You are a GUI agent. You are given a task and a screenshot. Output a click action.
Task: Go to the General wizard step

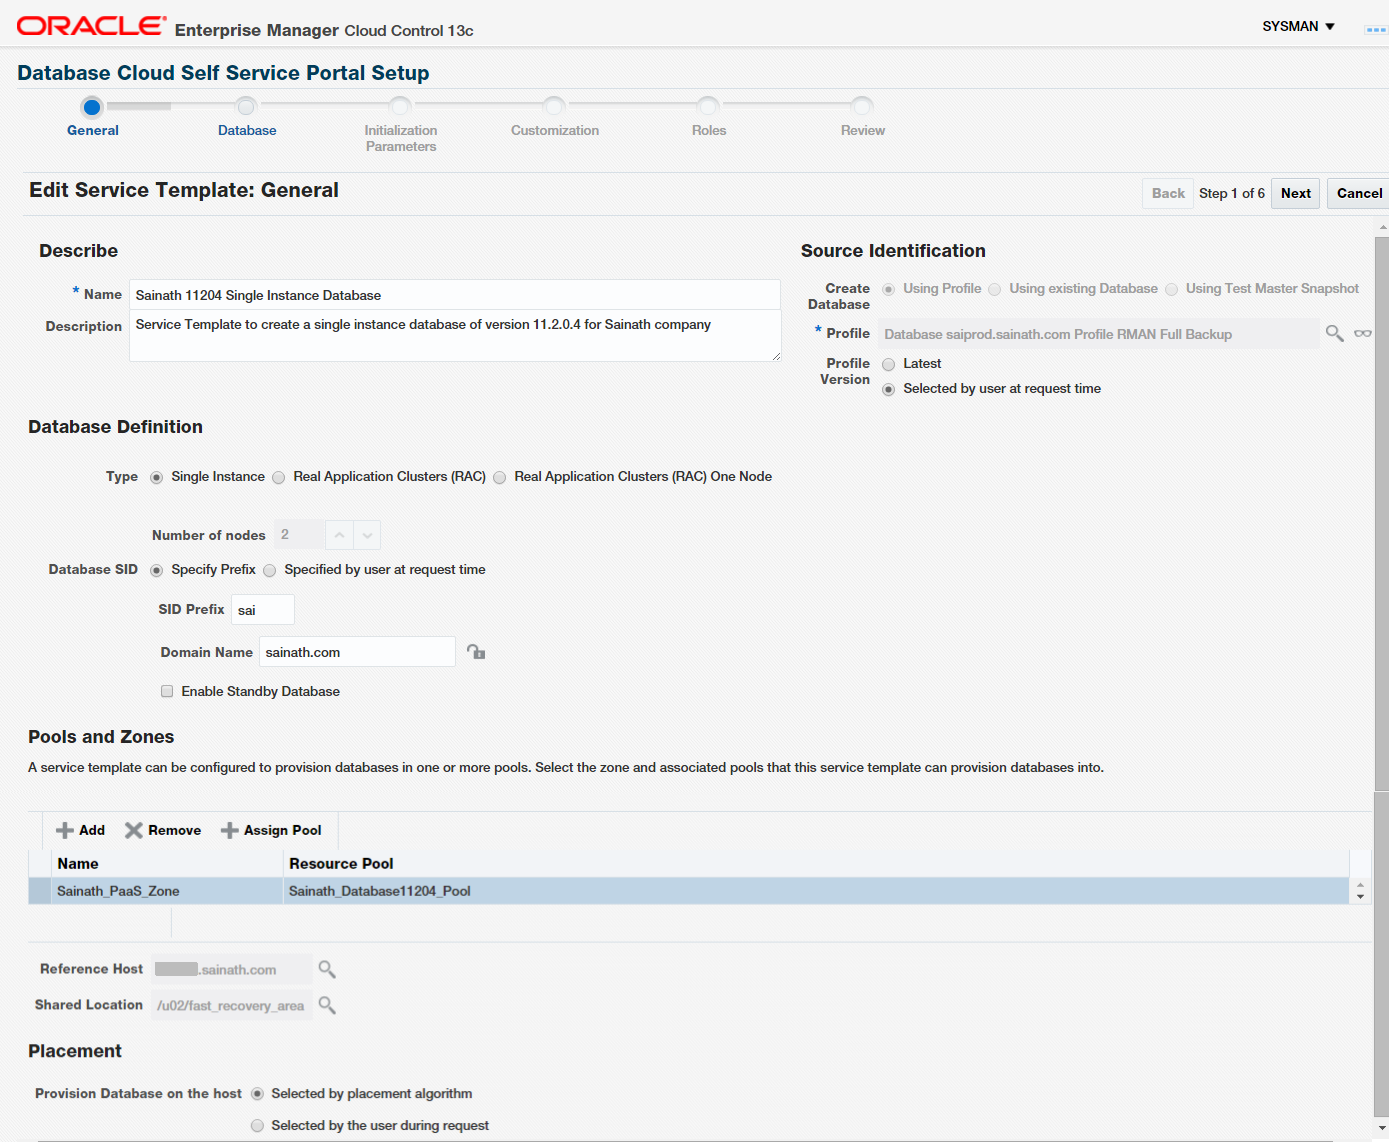point(93,130)
